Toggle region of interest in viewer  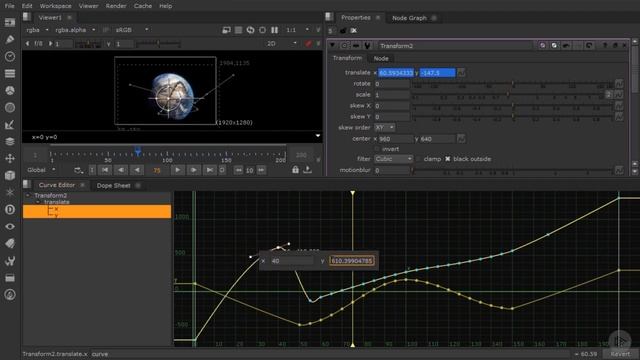(262, 30)
